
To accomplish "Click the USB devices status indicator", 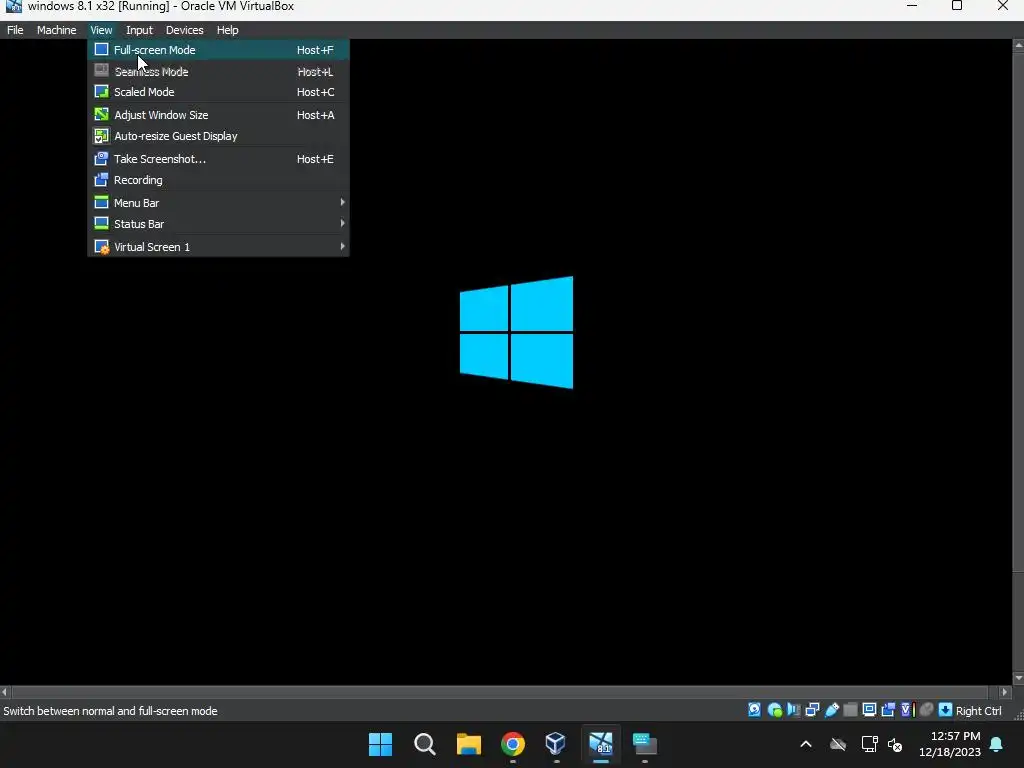I will click(x=831, y=710).
